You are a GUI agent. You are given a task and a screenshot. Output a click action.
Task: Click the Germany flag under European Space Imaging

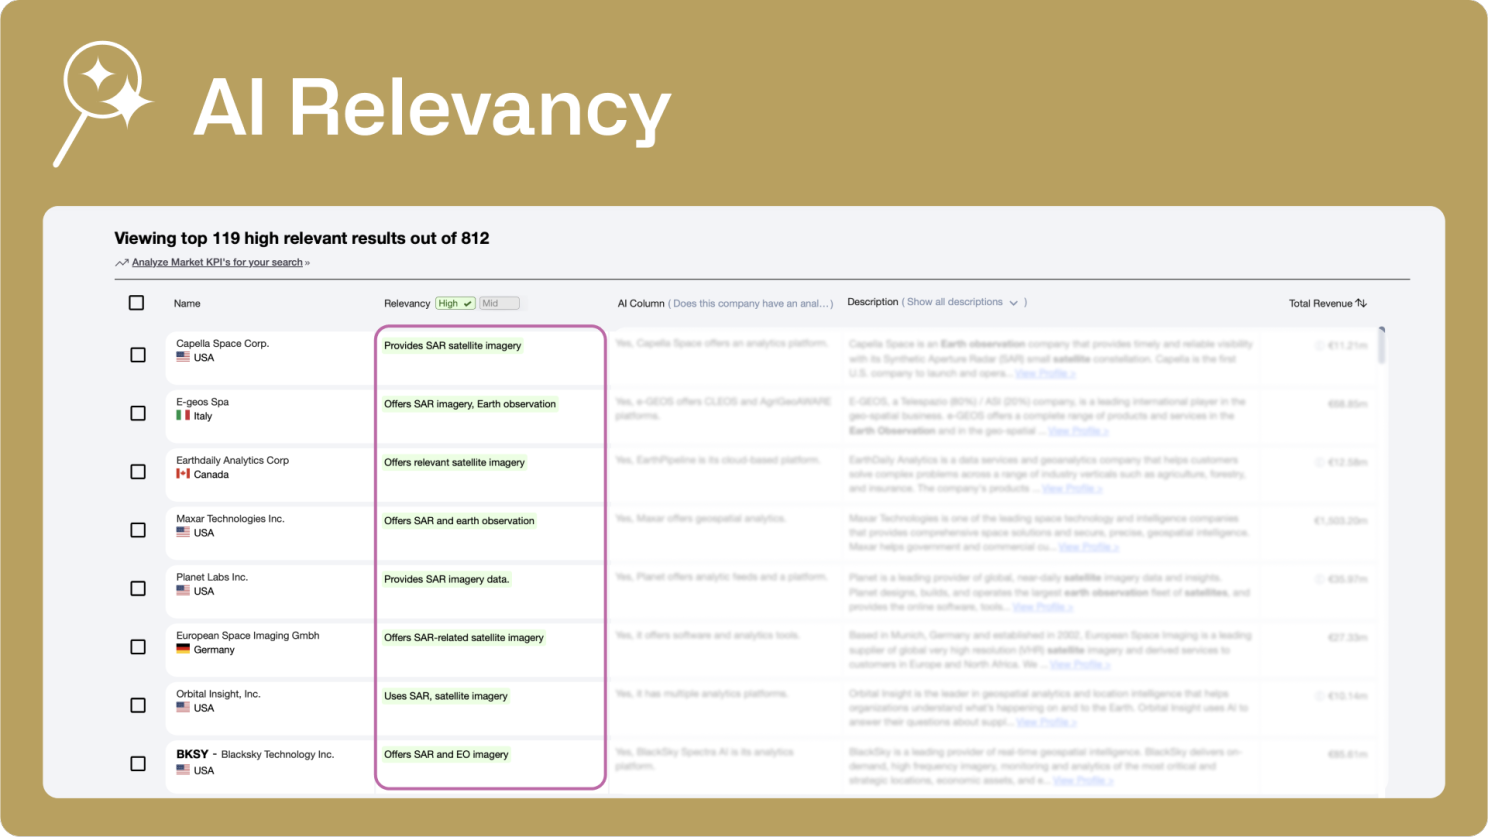point(183,649)
